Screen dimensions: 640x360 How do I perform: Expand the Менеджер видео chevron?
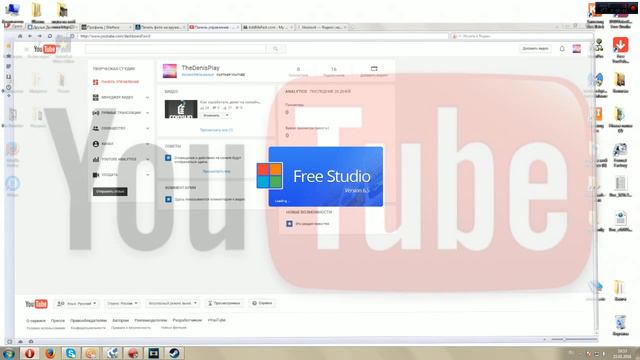pos(147,98)
